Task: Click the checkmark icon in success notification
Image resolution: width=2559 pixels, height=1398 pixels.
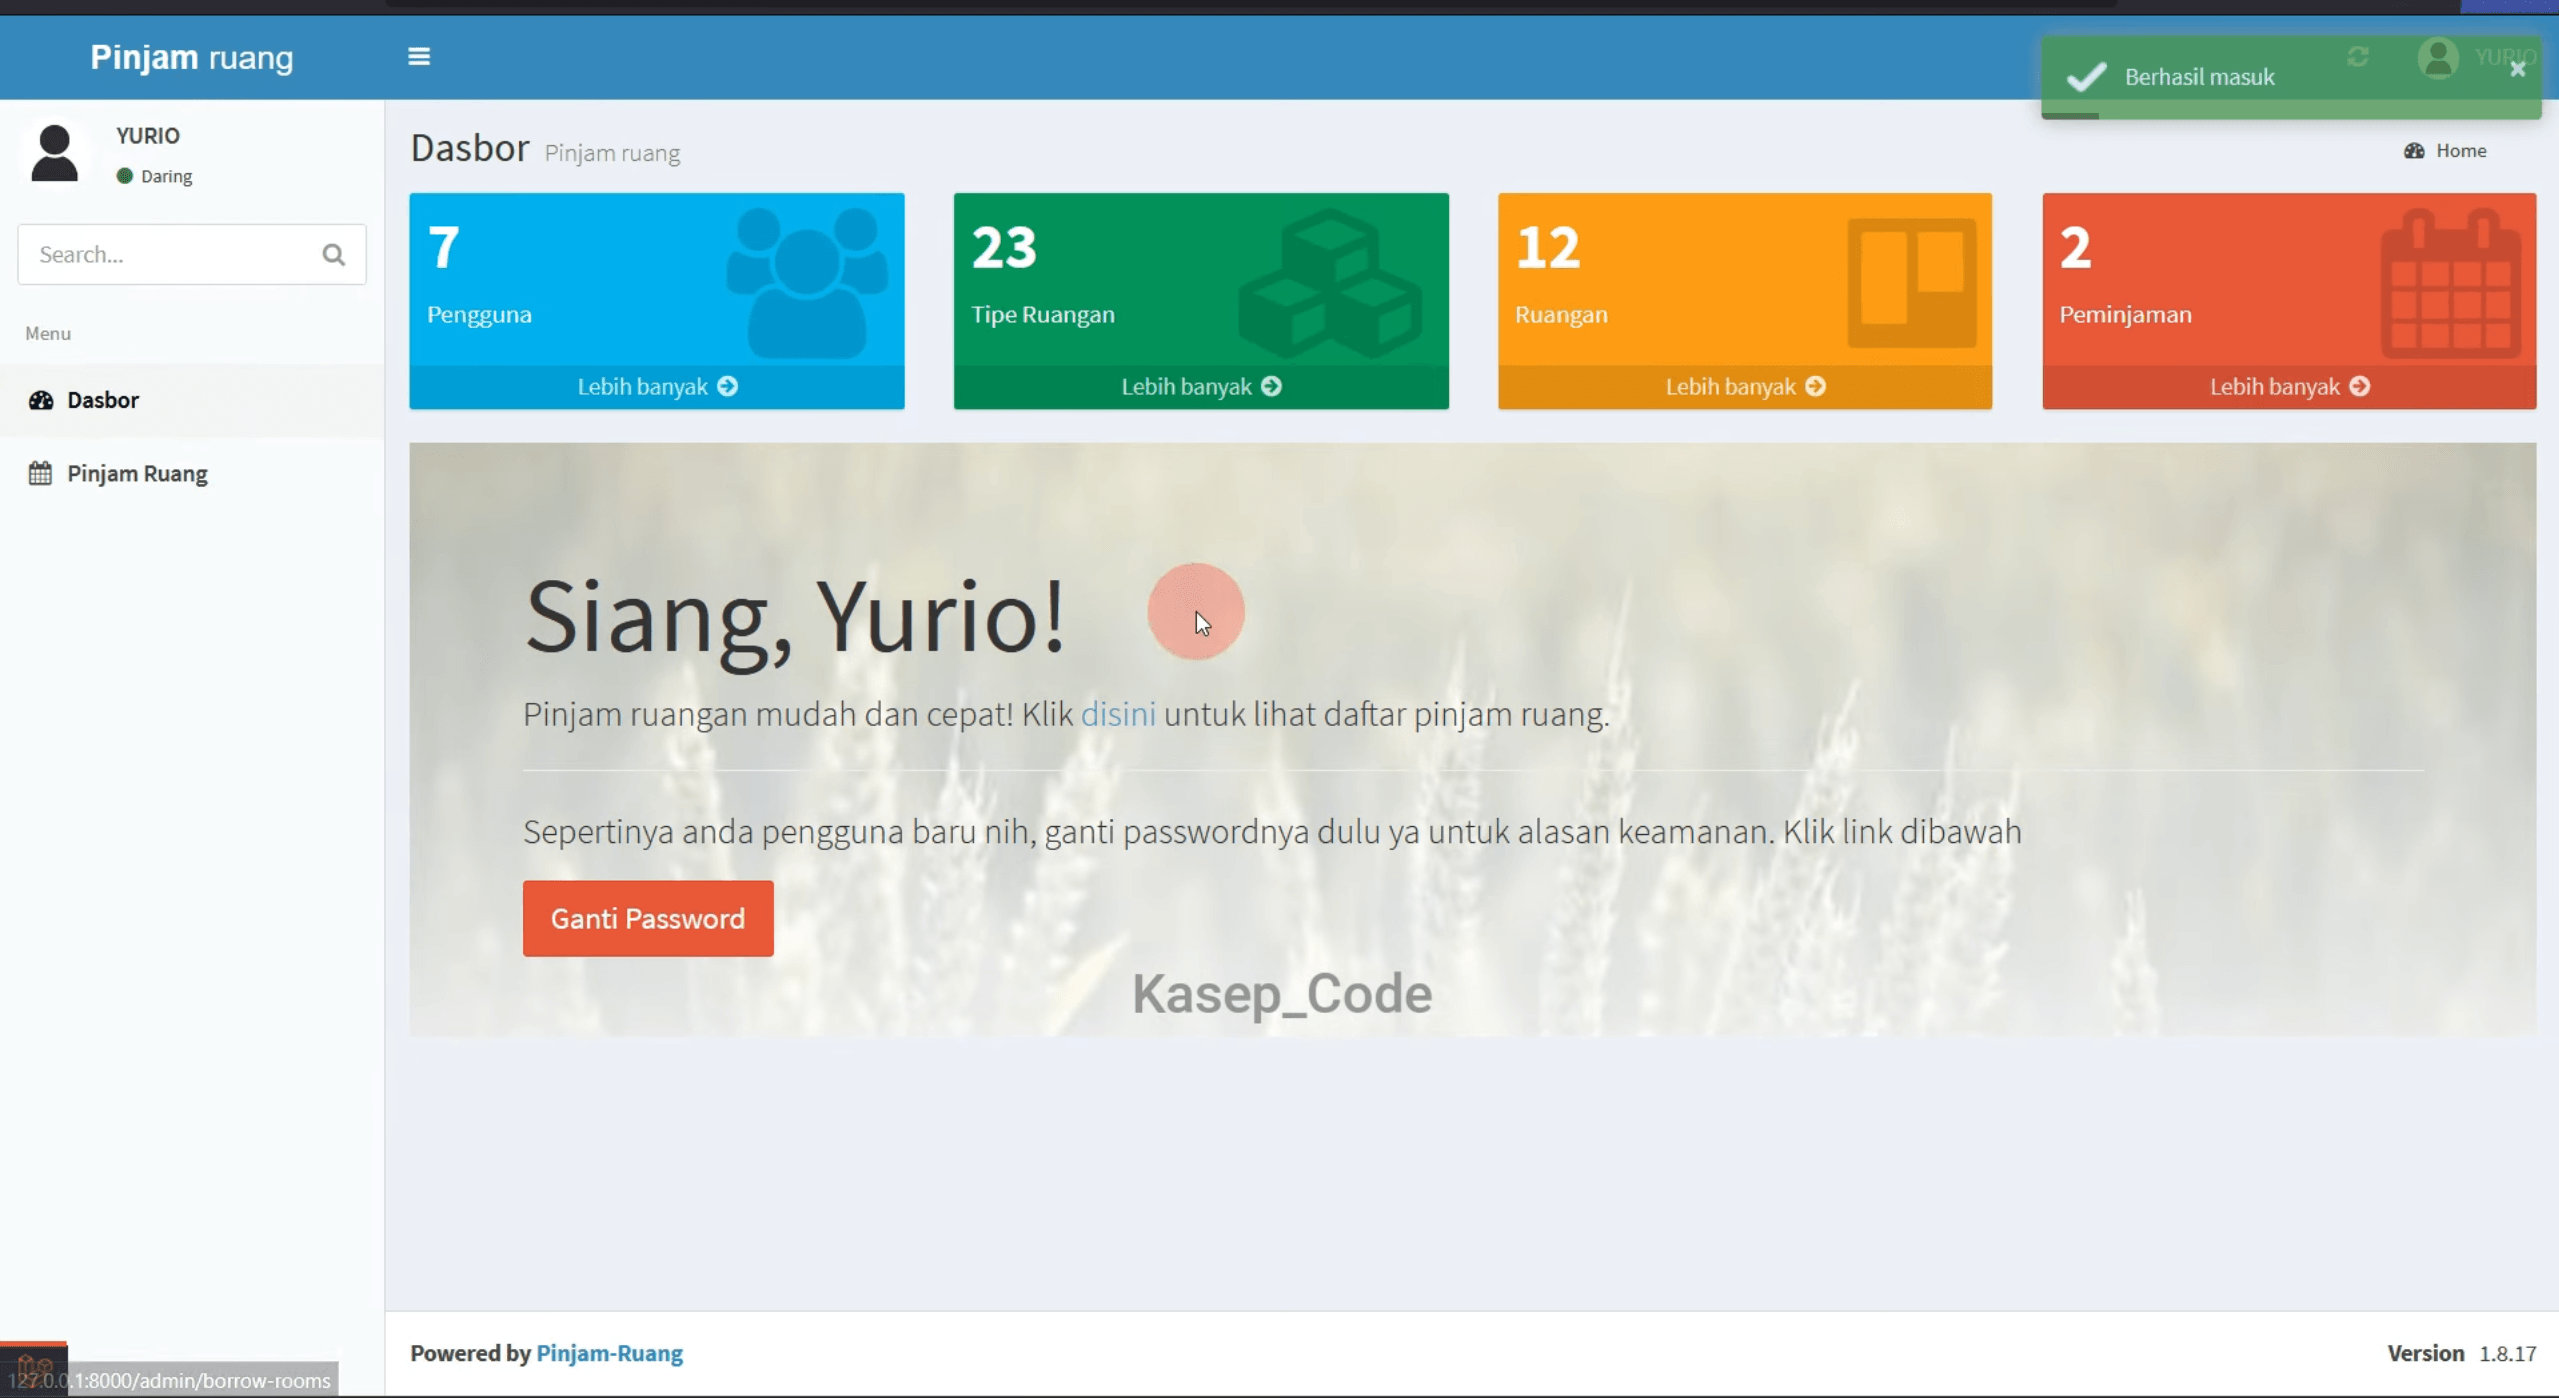Action: click(2087, 76)
